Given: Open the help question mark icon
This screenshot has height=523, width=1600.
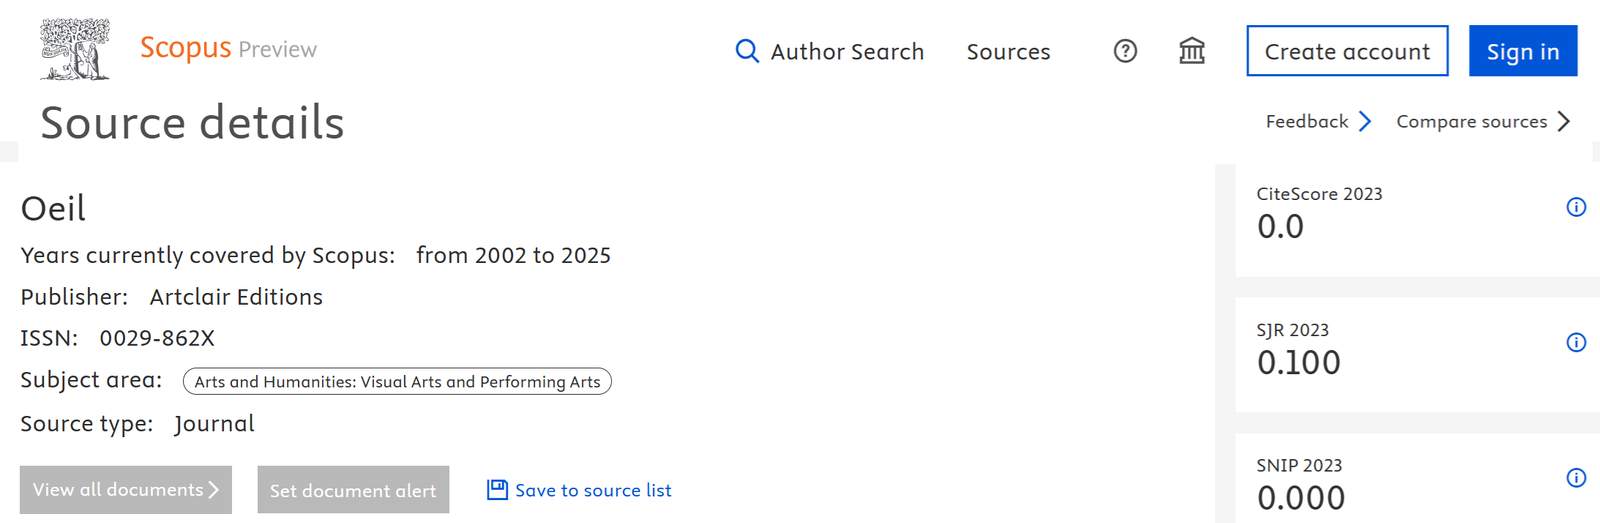Looking at the screenshot, I should 1125,51.
